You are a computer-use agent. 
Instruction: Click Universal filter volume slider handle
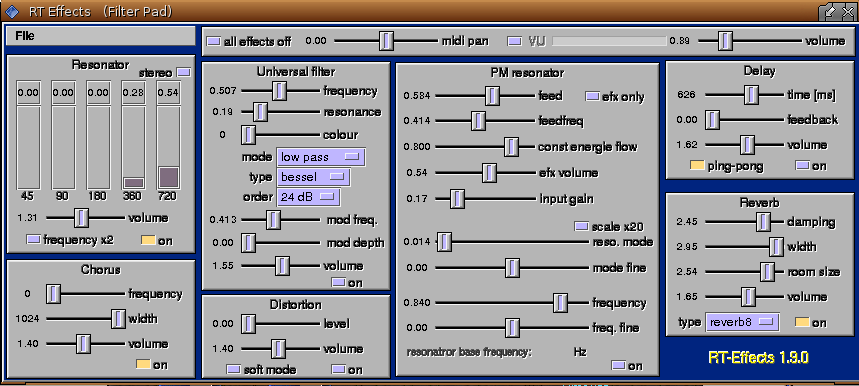[282, 266]
